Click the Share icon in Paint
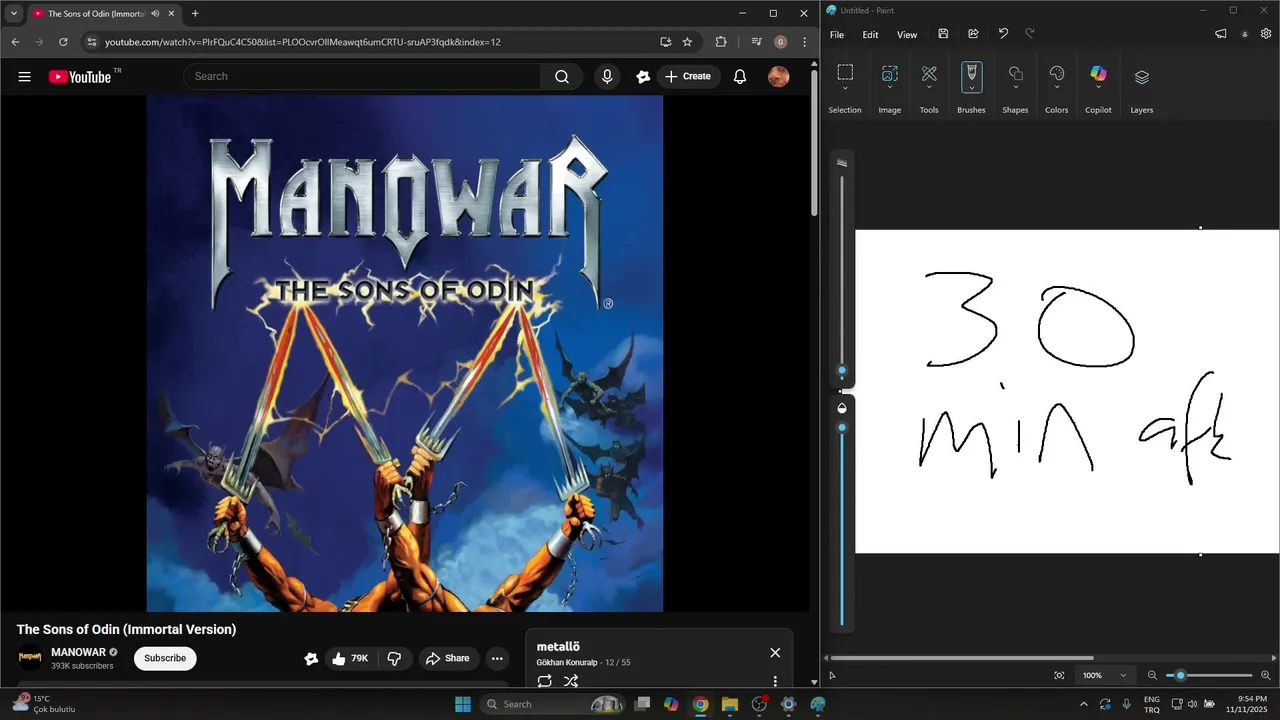Image resolution: width=1280 pixels, height=720 pixels. pyautogui.click(x=973, y=34)
